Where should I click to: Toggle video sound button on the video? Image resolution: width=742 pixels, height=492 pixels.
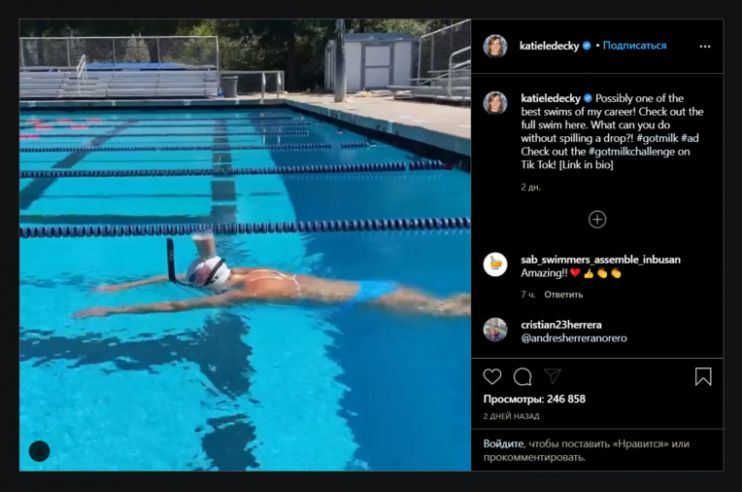39,450
